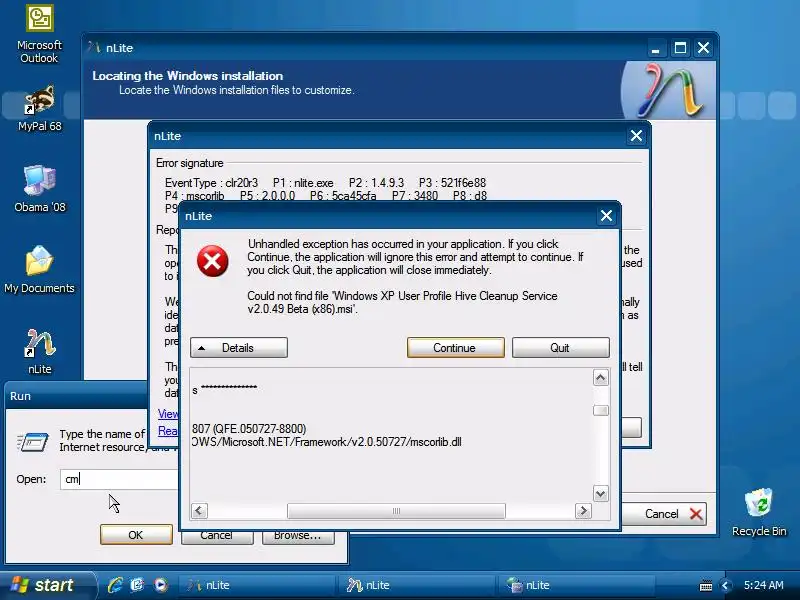800x600 pixels.
Task: Click the red error icon
Action: [x=212, y=261]
